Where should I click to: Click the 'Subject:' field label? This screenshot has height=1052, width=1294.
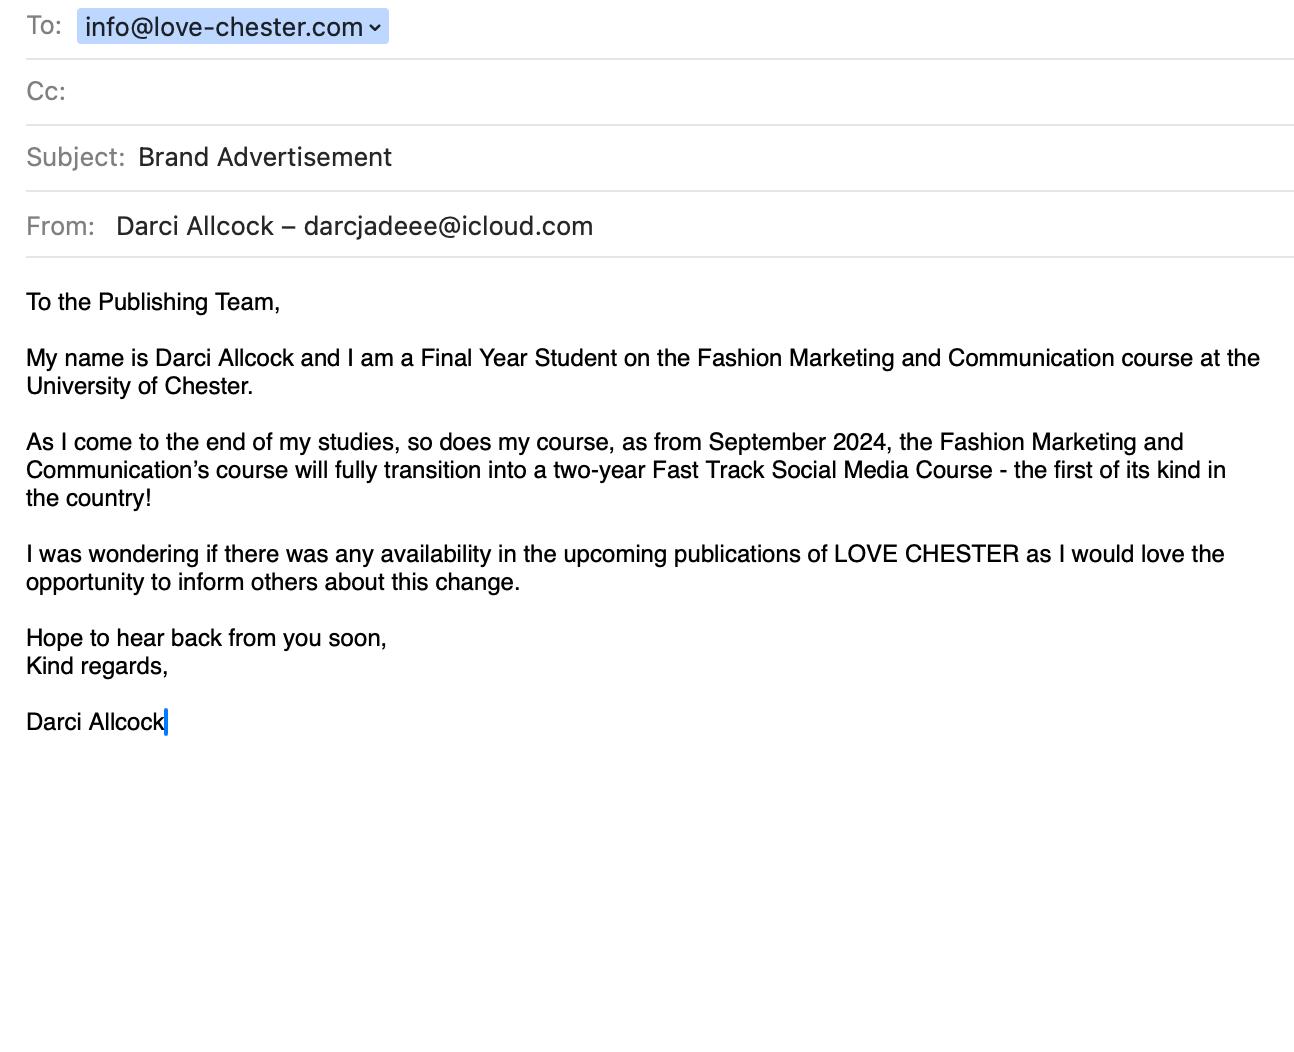pos(75,158)
